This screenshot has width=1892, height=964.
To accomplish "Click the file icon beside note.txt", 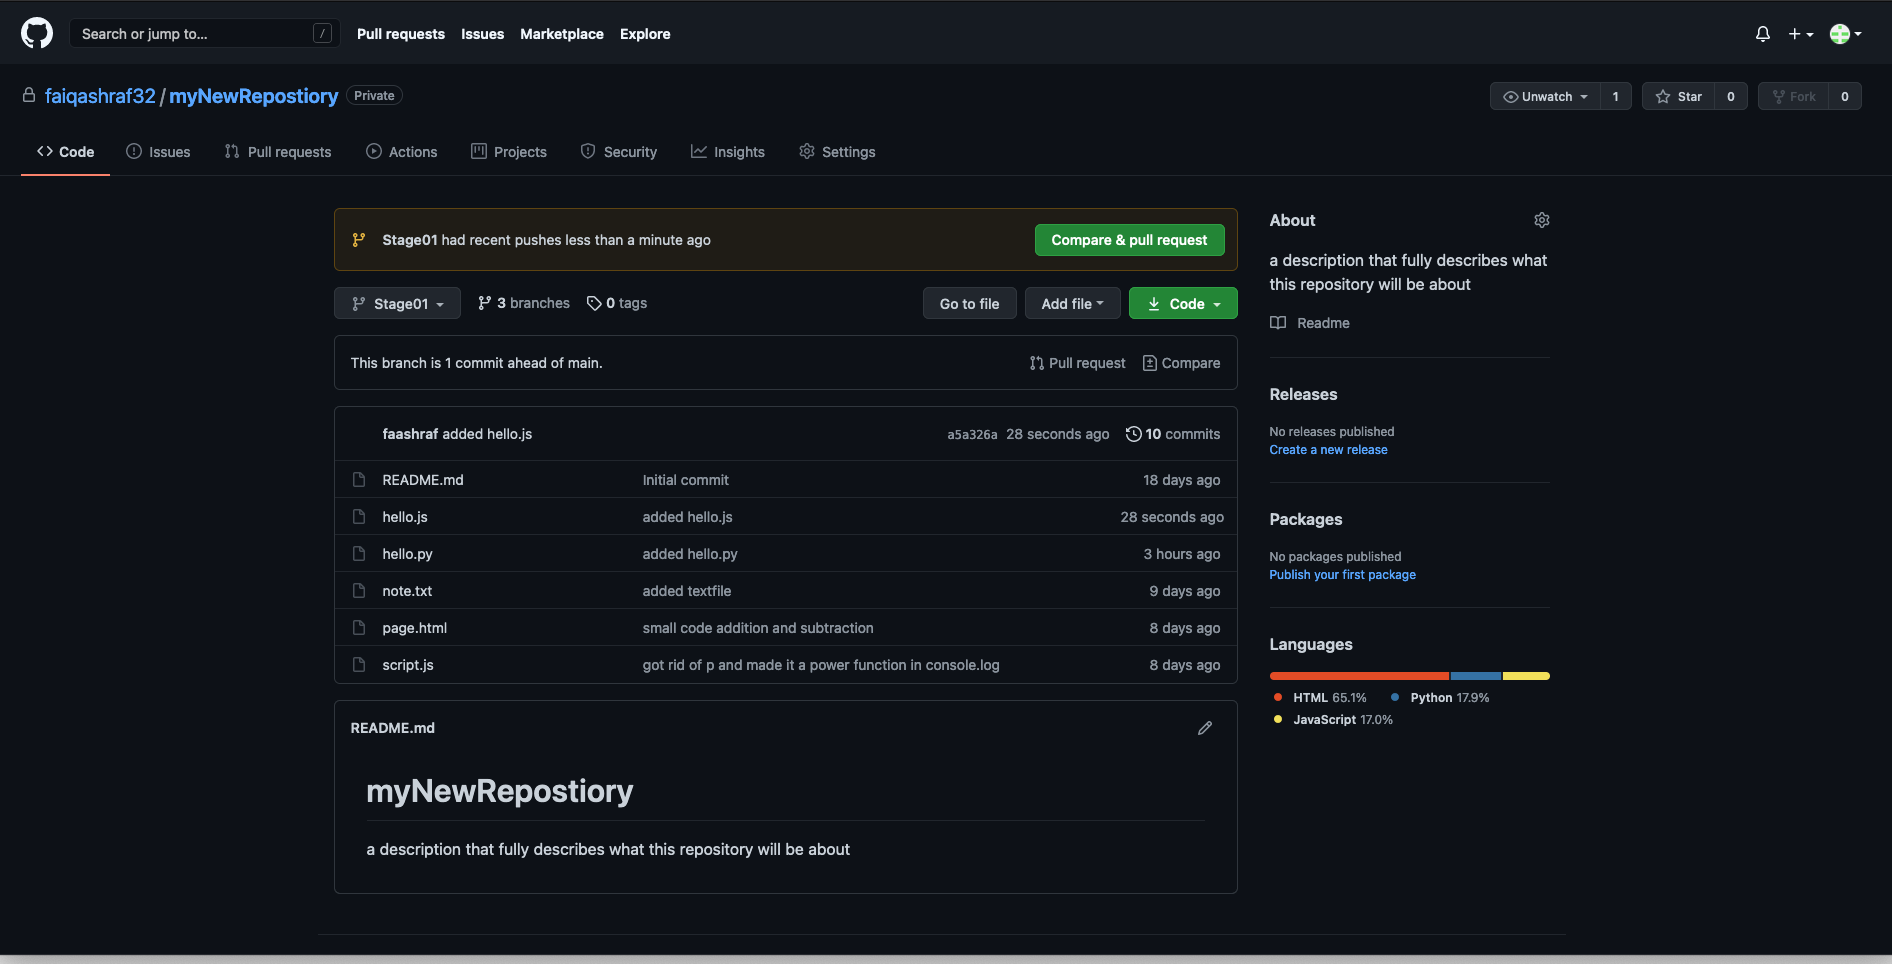I will pos(359,591).
